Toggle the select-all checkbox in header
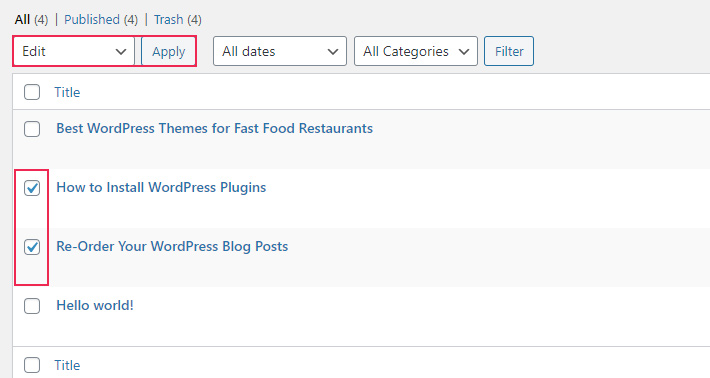Image resolution: width=710 pixels, height=378 pixels. (x=32, y=92)
